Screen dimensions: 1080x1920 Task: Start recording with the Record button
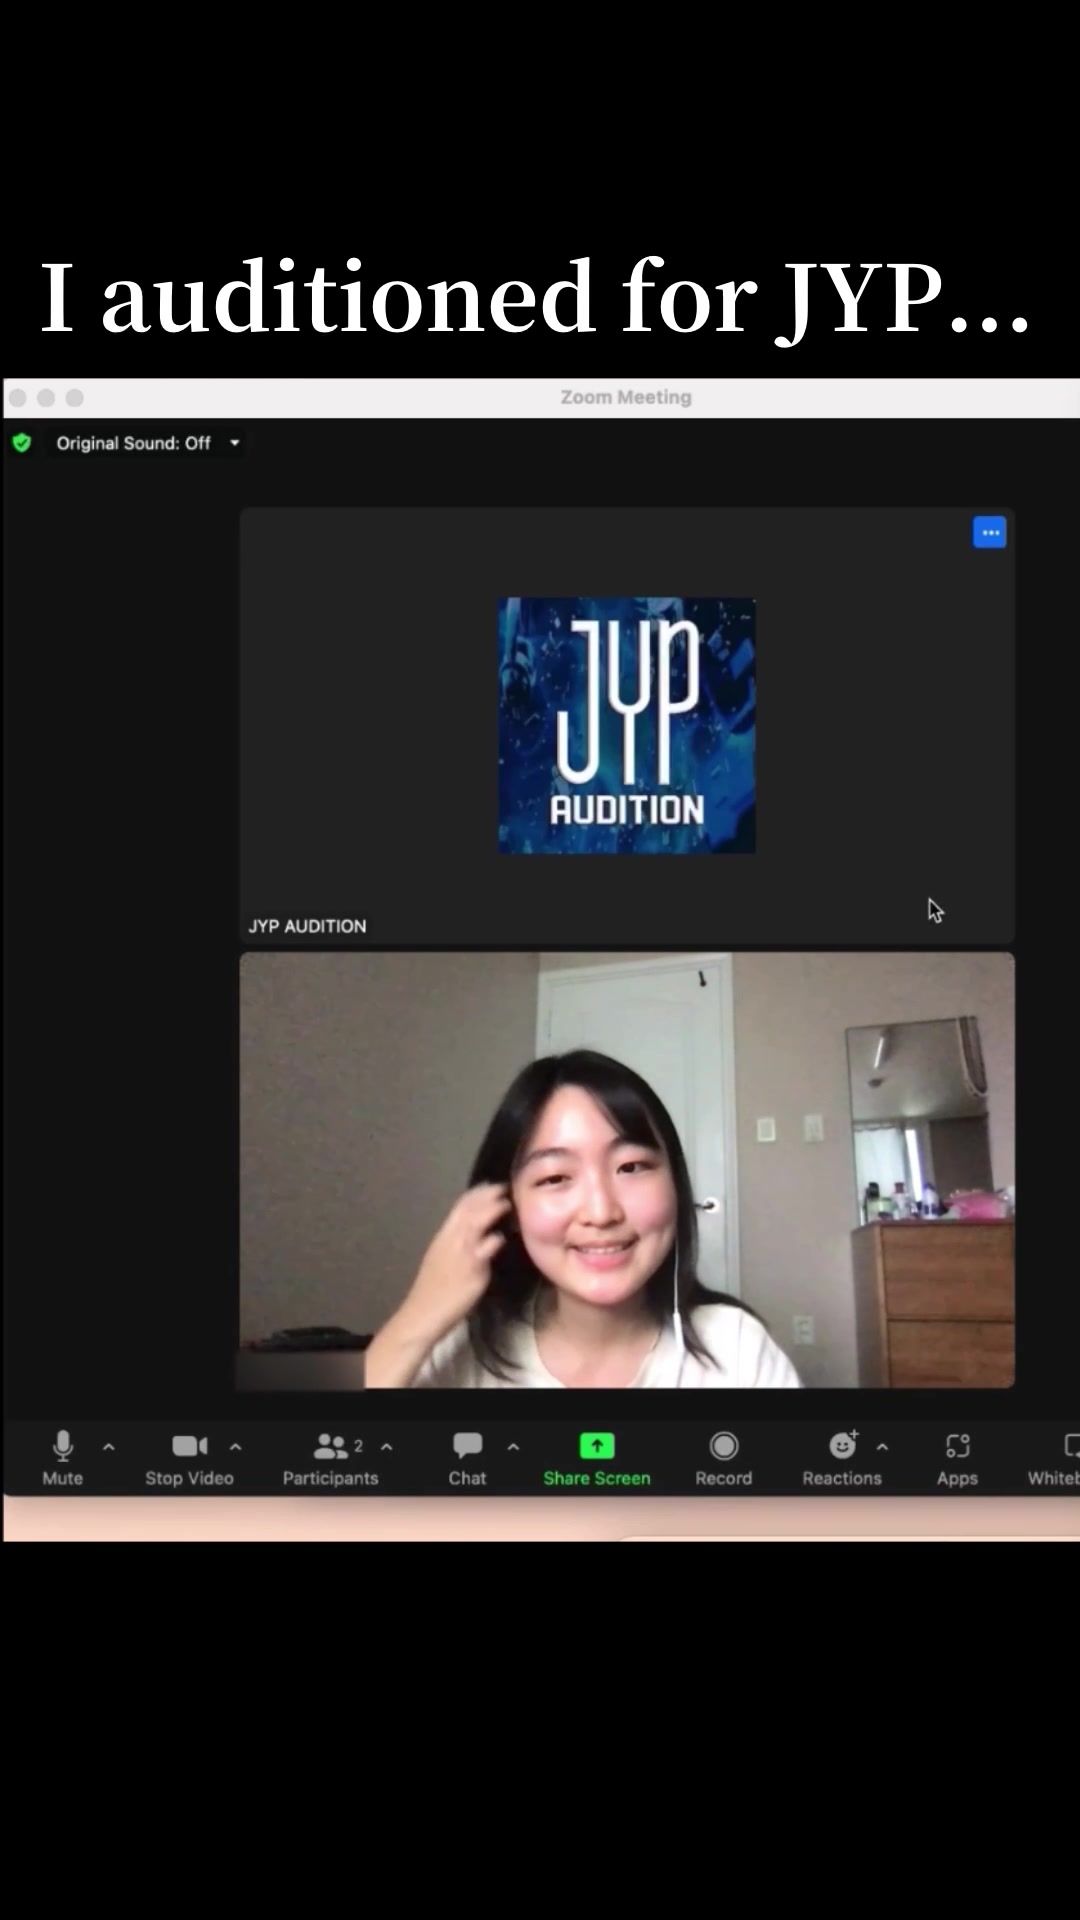click(723, 1458)
